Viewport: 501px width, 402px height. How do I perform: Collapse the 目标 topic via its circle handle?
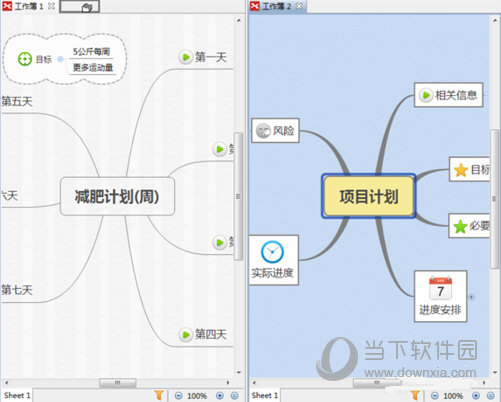tap(60, 59)
